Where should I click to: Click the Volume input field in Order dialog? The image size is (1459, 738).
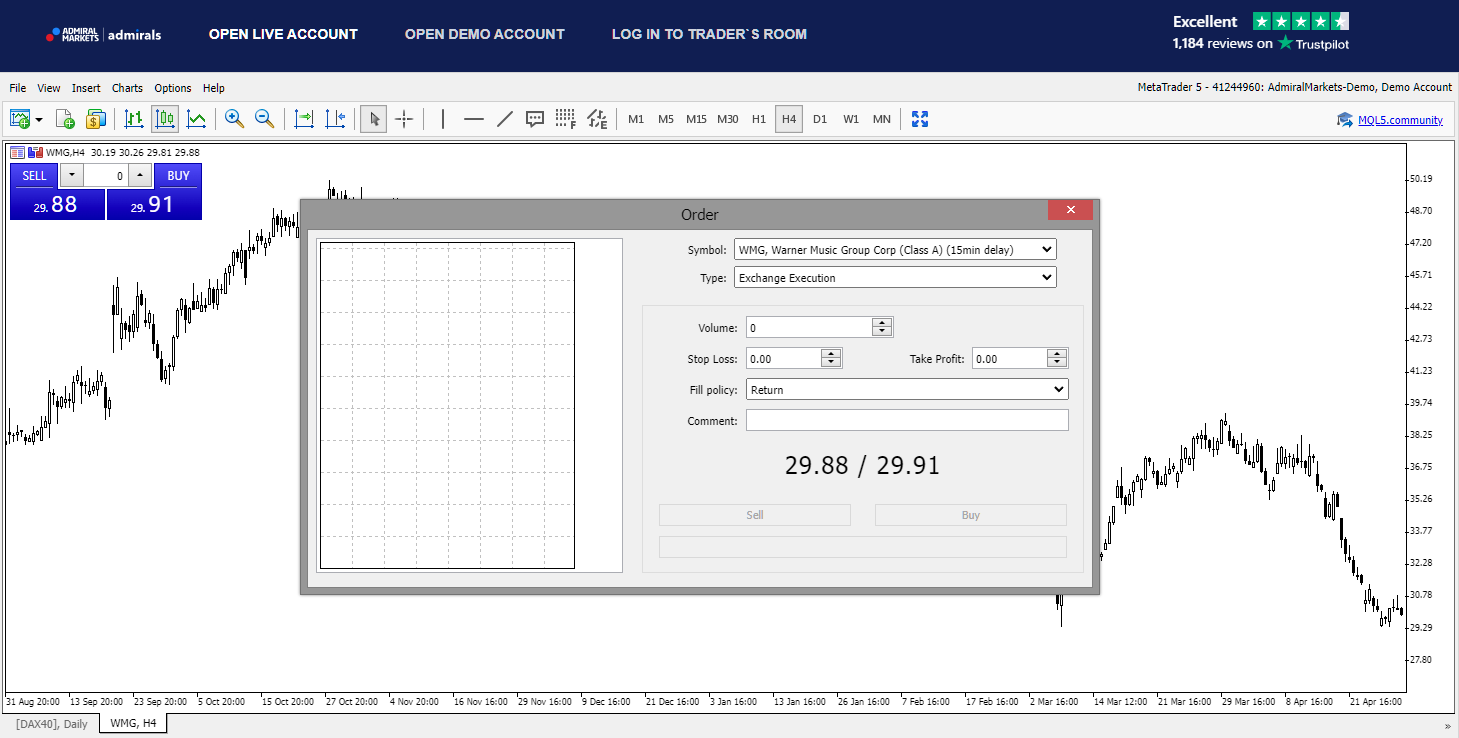pos(809,327)
